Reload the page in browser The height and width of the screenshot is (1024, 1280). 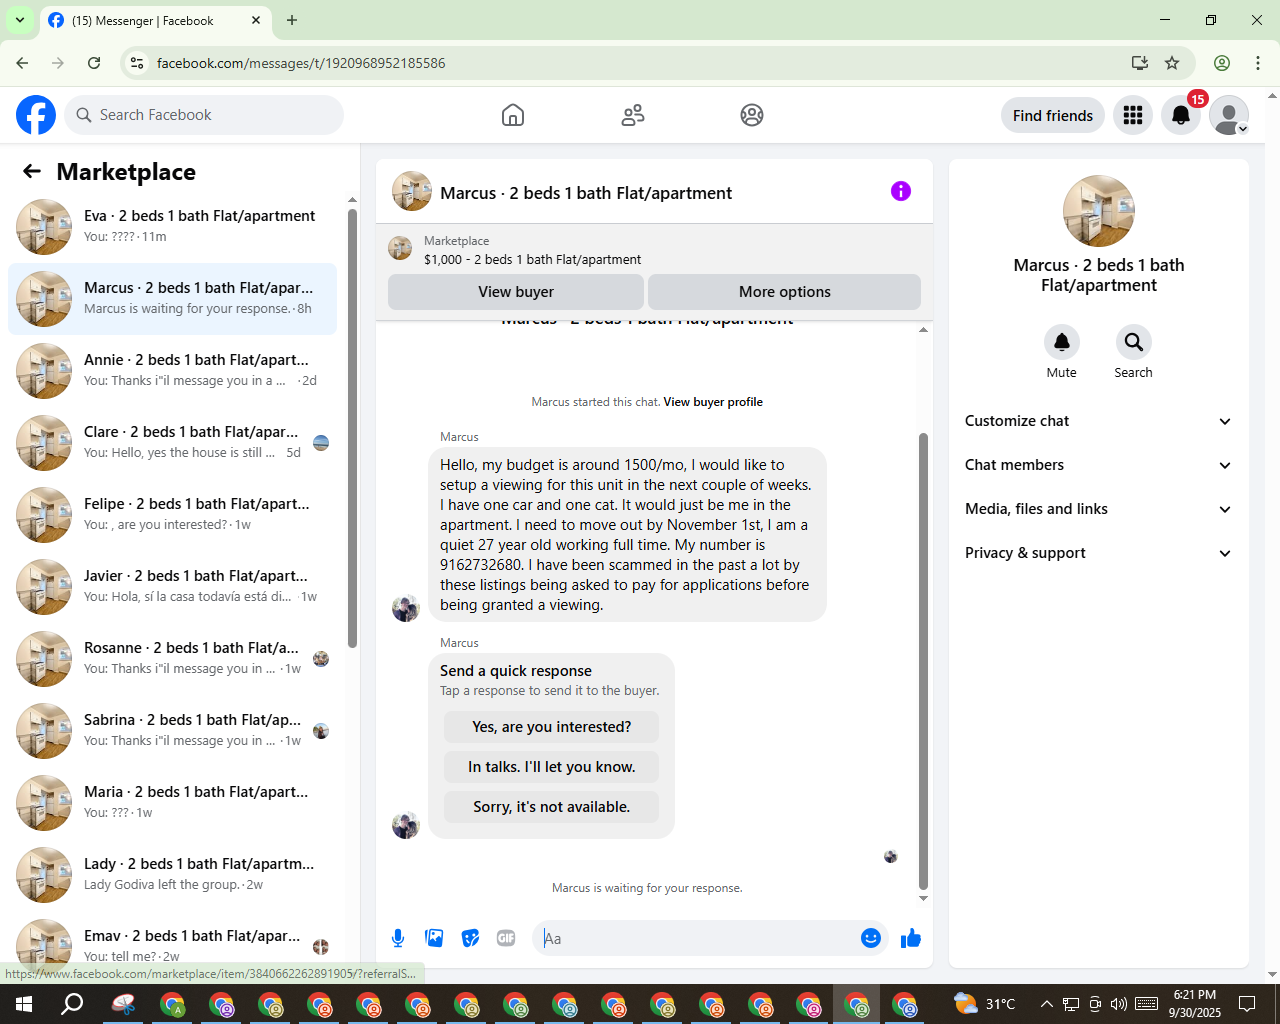[94, 63]
